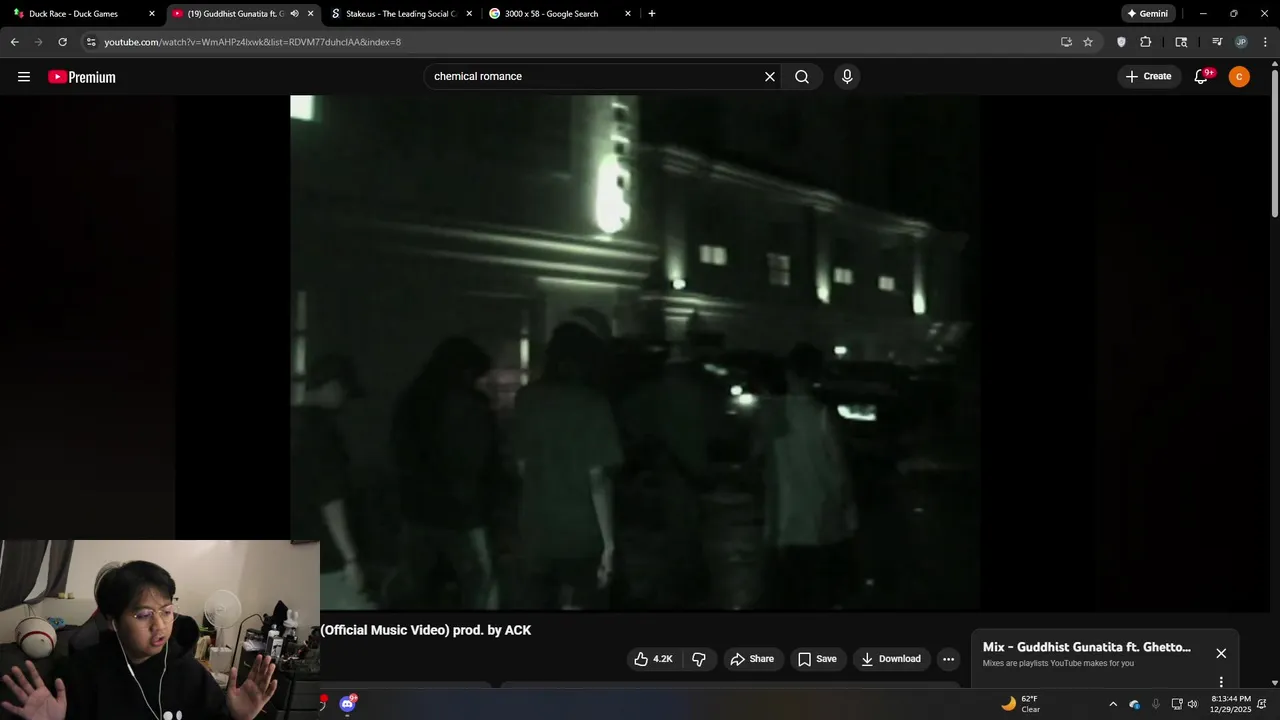Open the taskbar microphone tray icon
Viewport: 1280px width, 720px height.
pyautogui.click(x=1156, y=704)
